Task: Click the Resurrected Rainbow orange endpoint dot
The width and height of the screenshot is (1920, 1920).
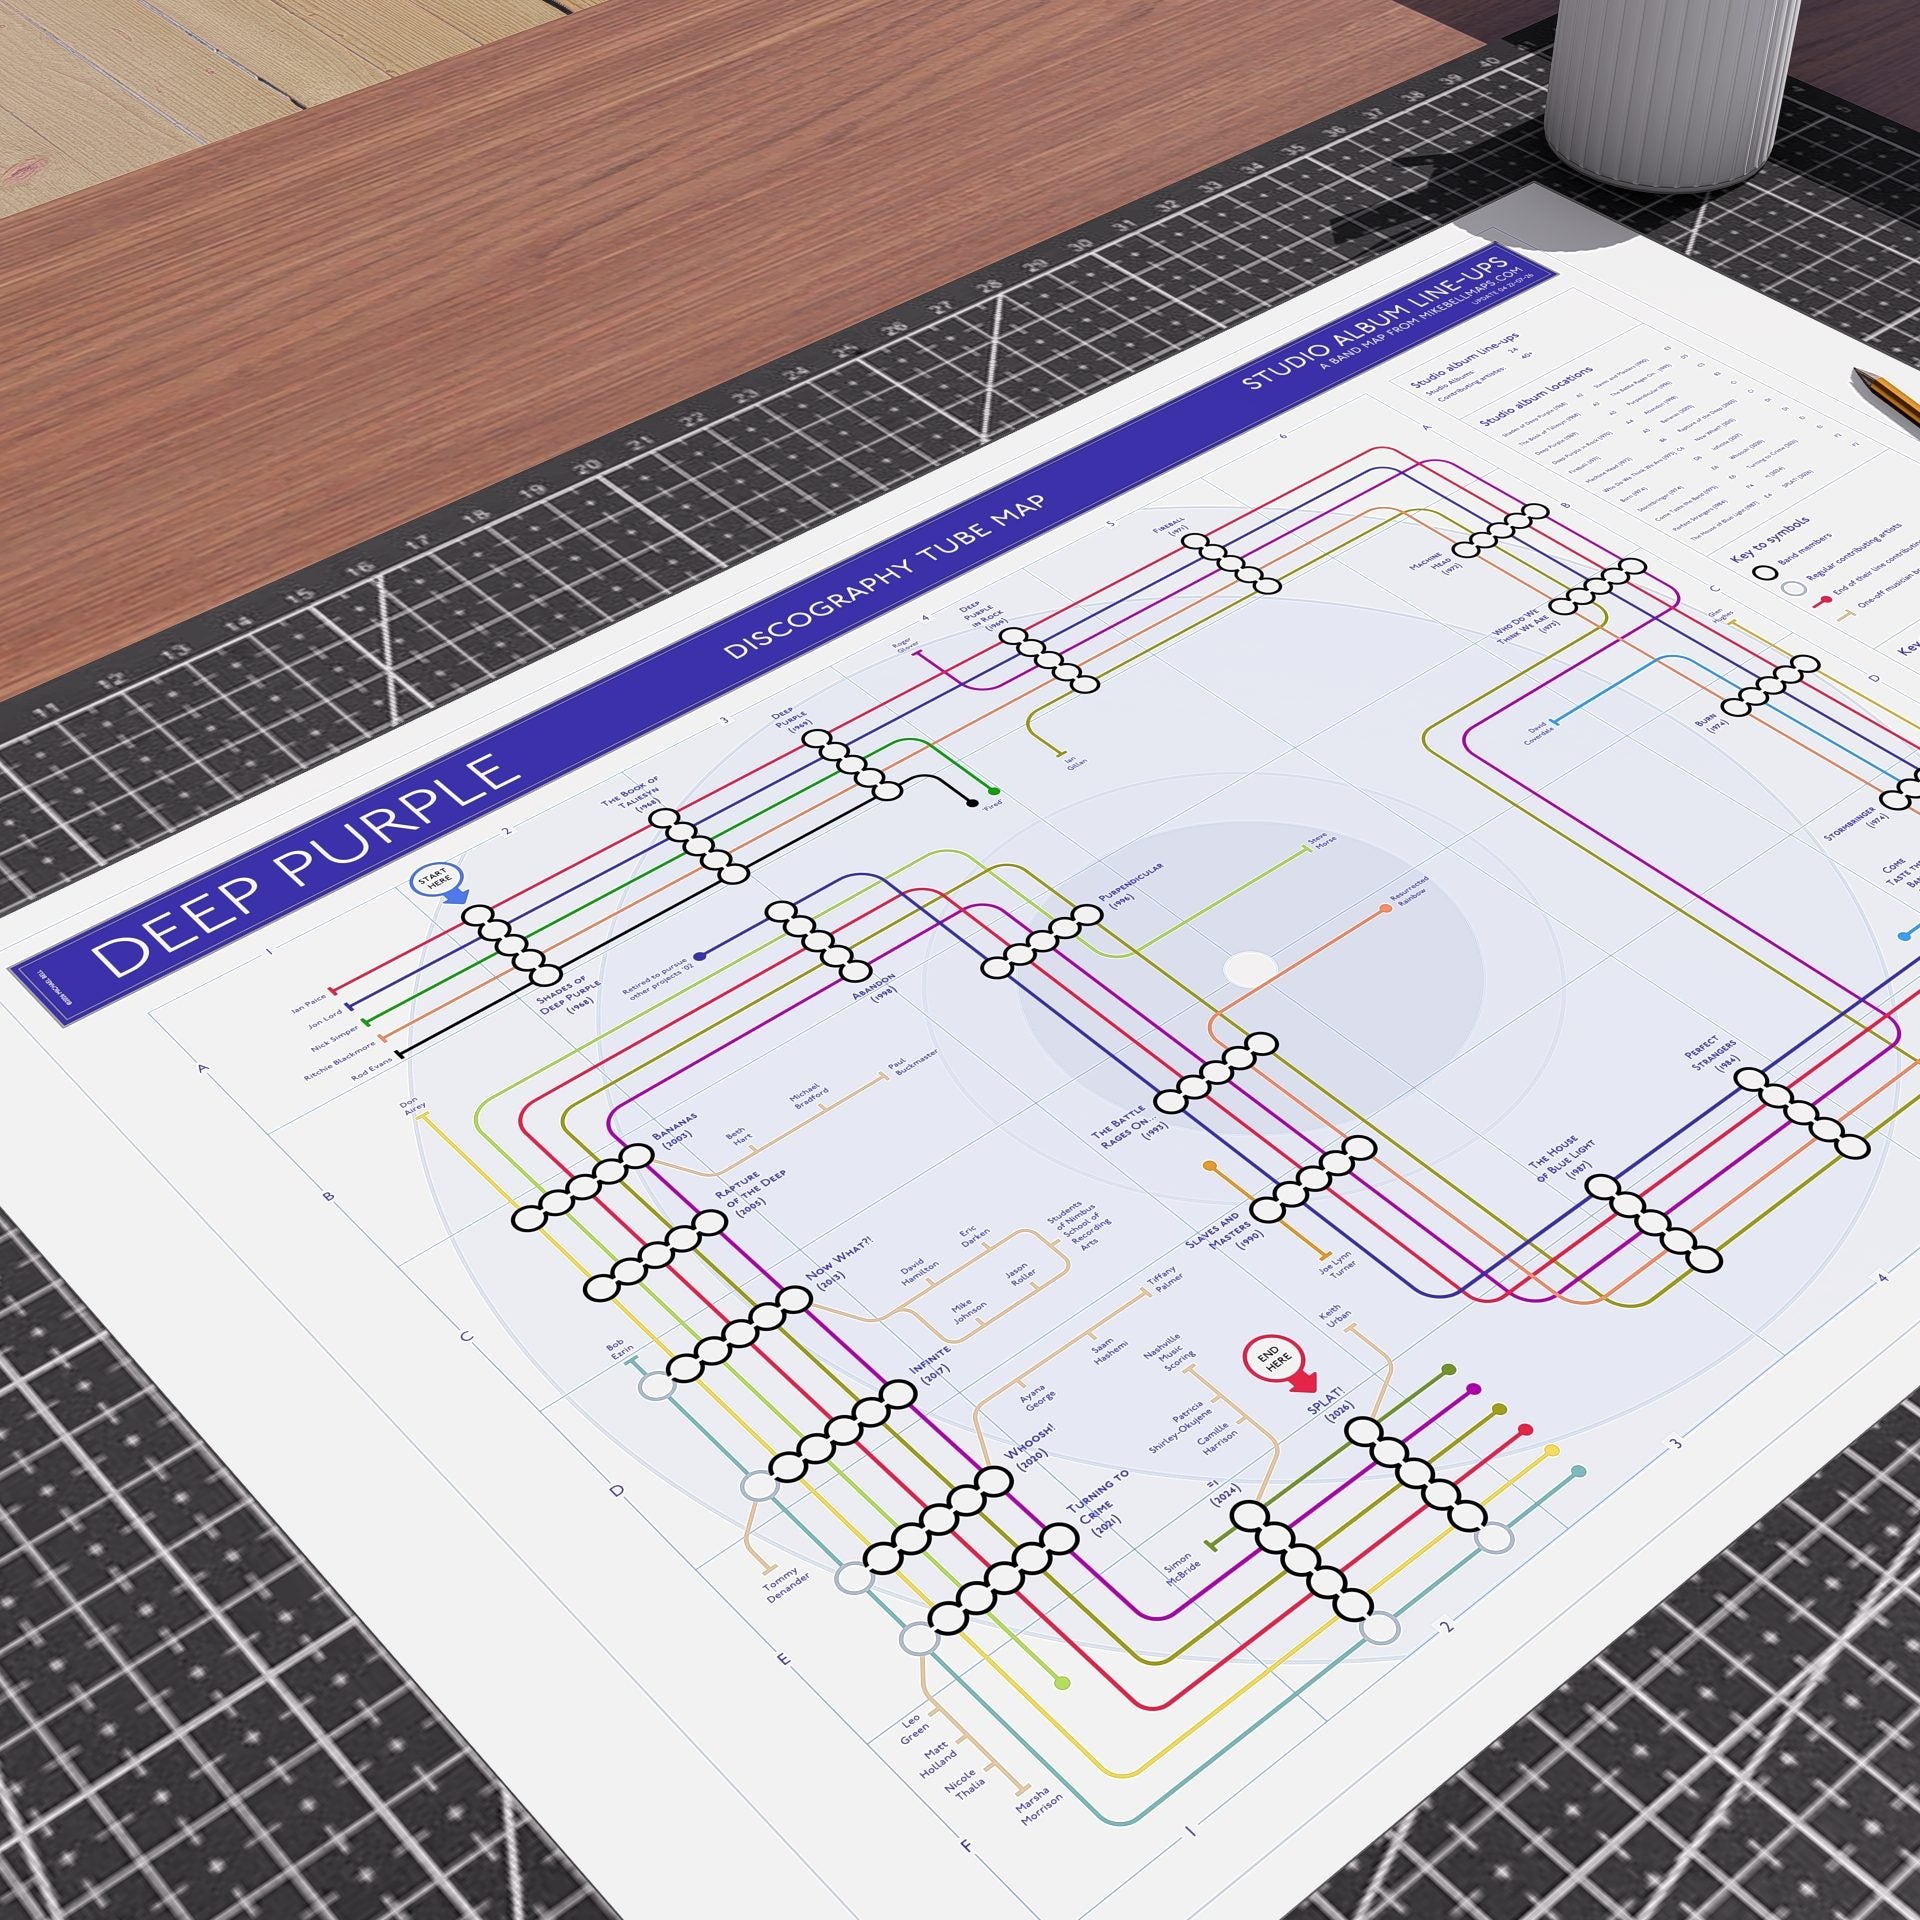Action: tap(1386, 909)
